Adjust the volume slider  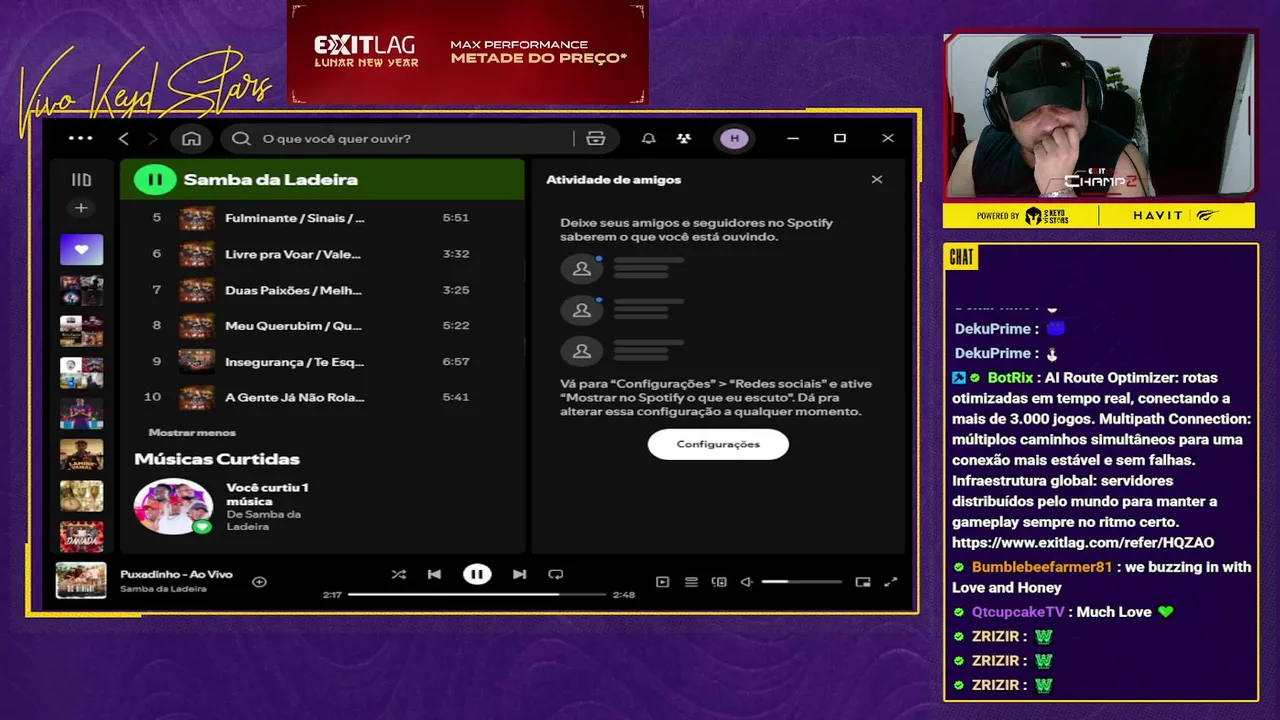pyautogui.click(x=803, y=582)
